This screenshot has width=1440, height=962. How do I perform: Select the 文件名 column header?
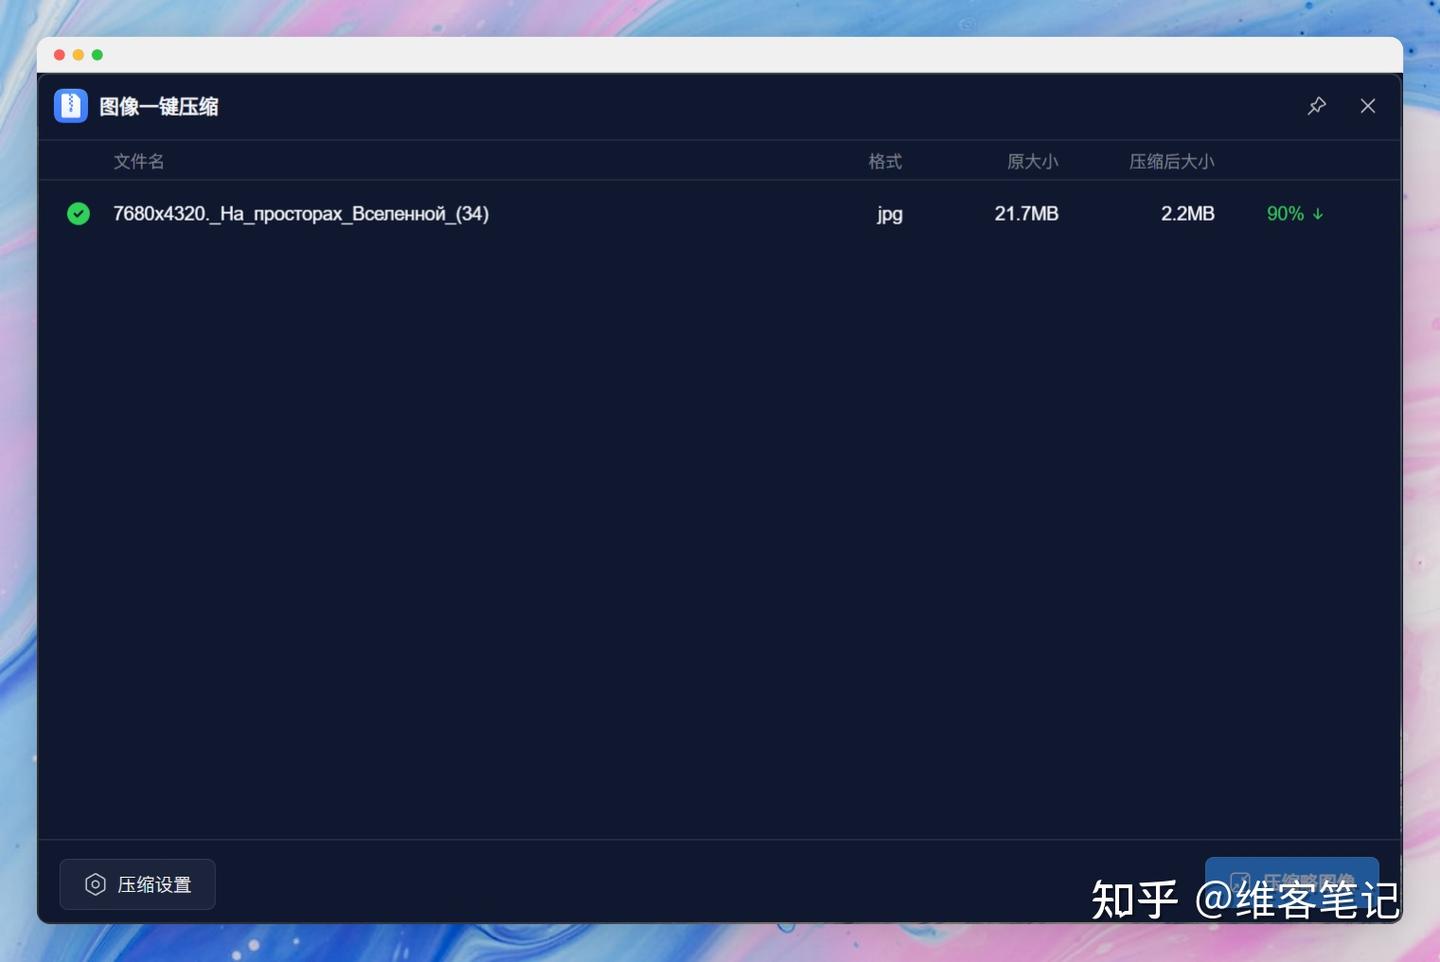pyautogui.click(x=139, y=160)
